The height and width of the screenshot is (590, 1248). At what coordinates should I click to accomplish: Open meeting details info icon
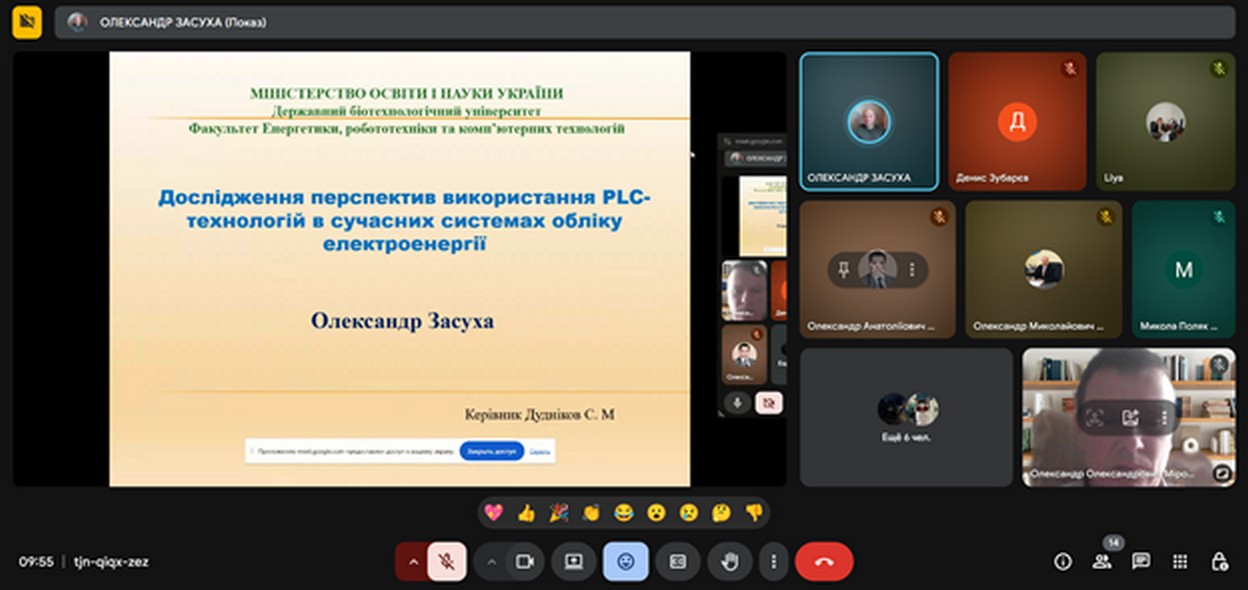1063,562
